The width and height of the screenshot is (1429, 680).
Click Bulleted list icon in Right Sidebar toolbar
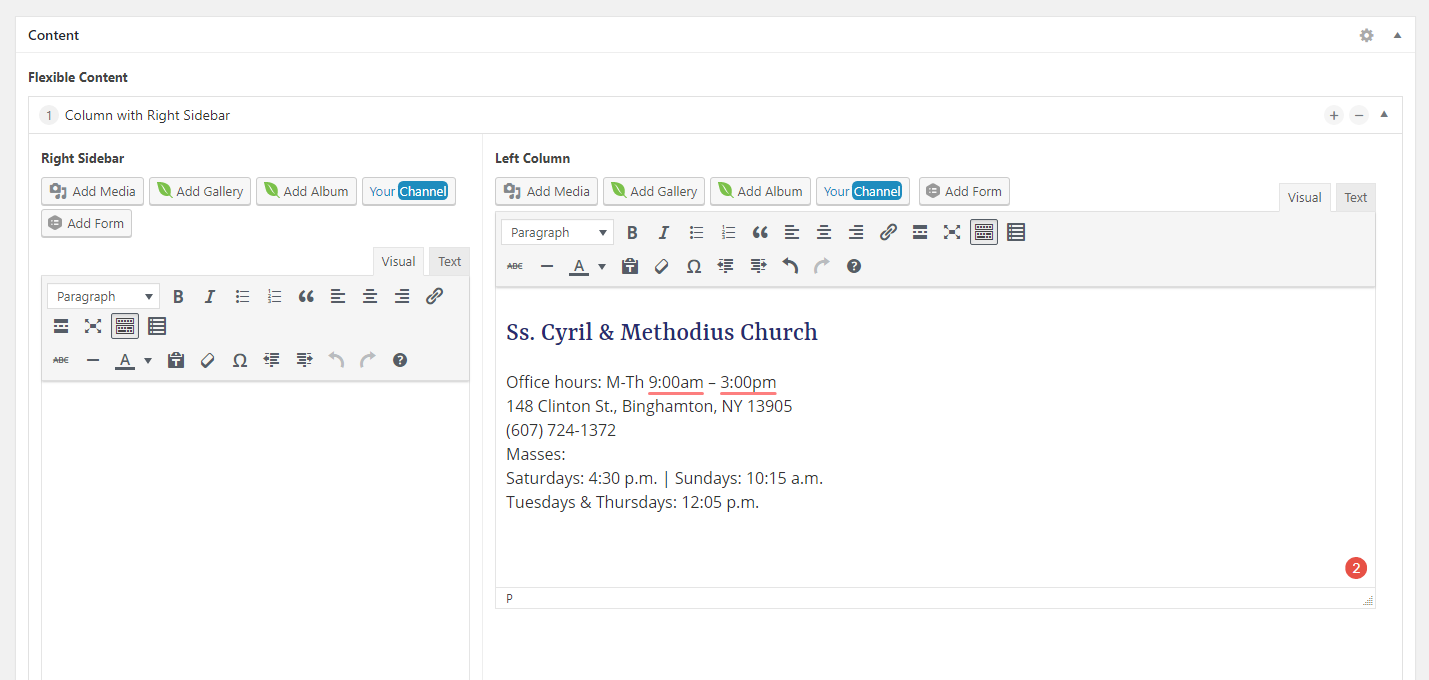(242, 297)
